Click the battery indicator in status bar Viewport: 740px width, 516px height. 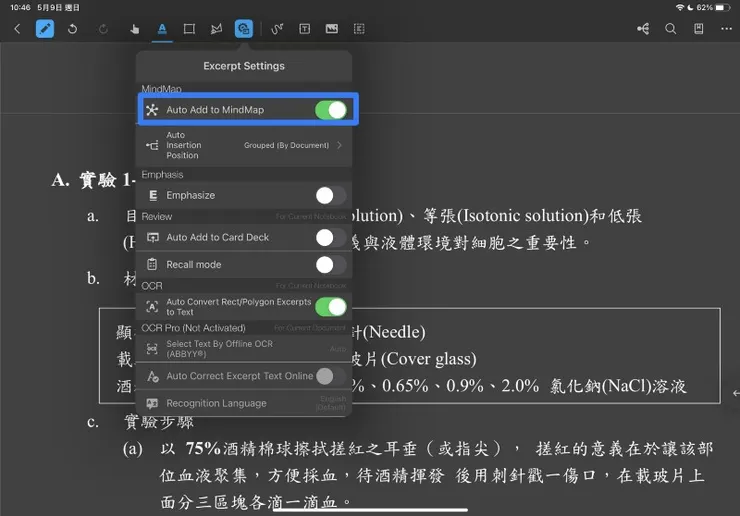point(723,8)
